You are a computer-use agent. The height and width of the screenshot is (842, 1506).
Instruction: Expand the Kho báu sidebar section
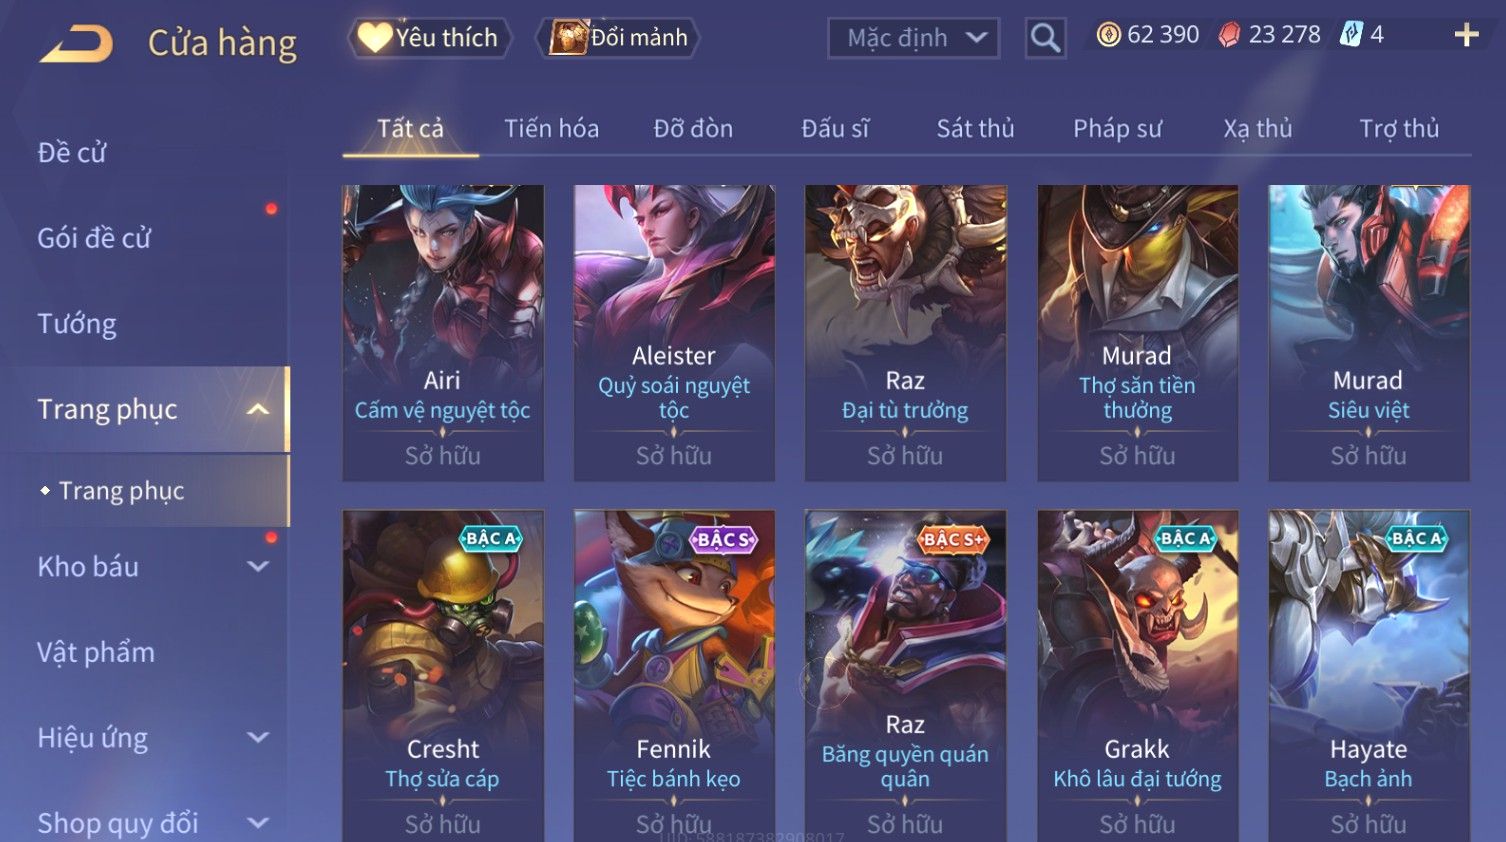258,566
